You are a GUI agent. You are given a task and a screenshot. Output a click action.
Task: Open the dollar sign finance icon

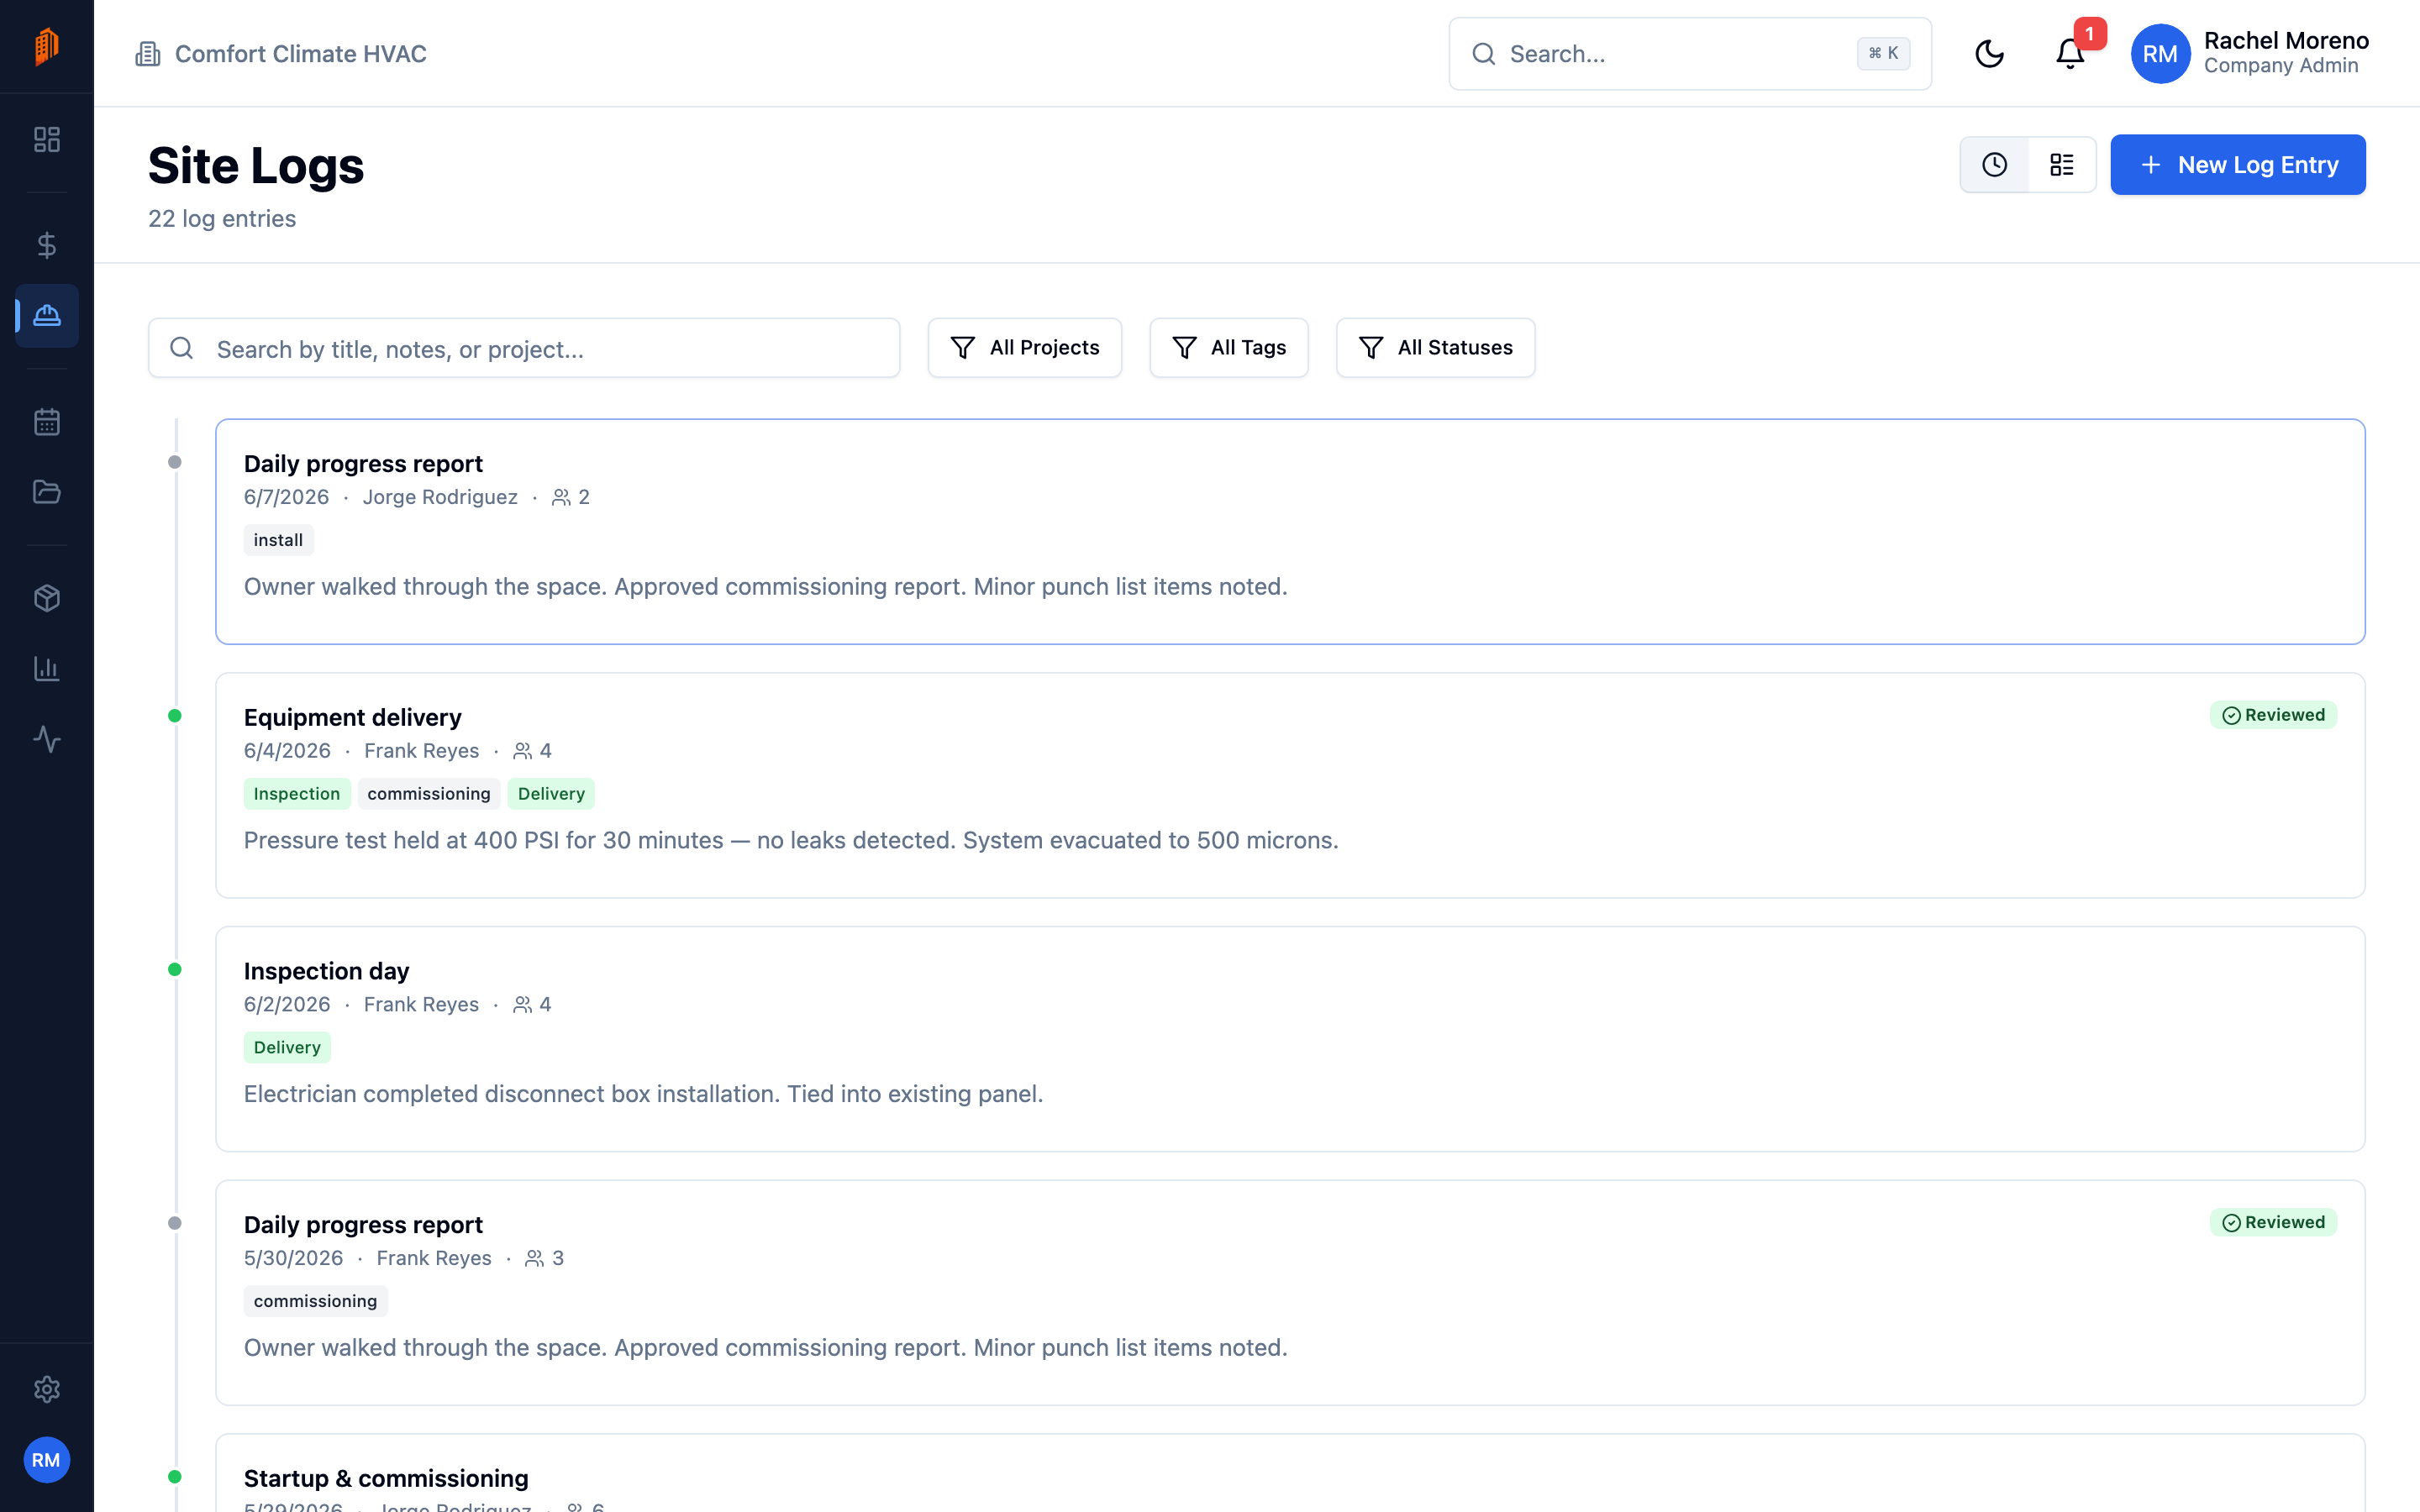(47, 245)
